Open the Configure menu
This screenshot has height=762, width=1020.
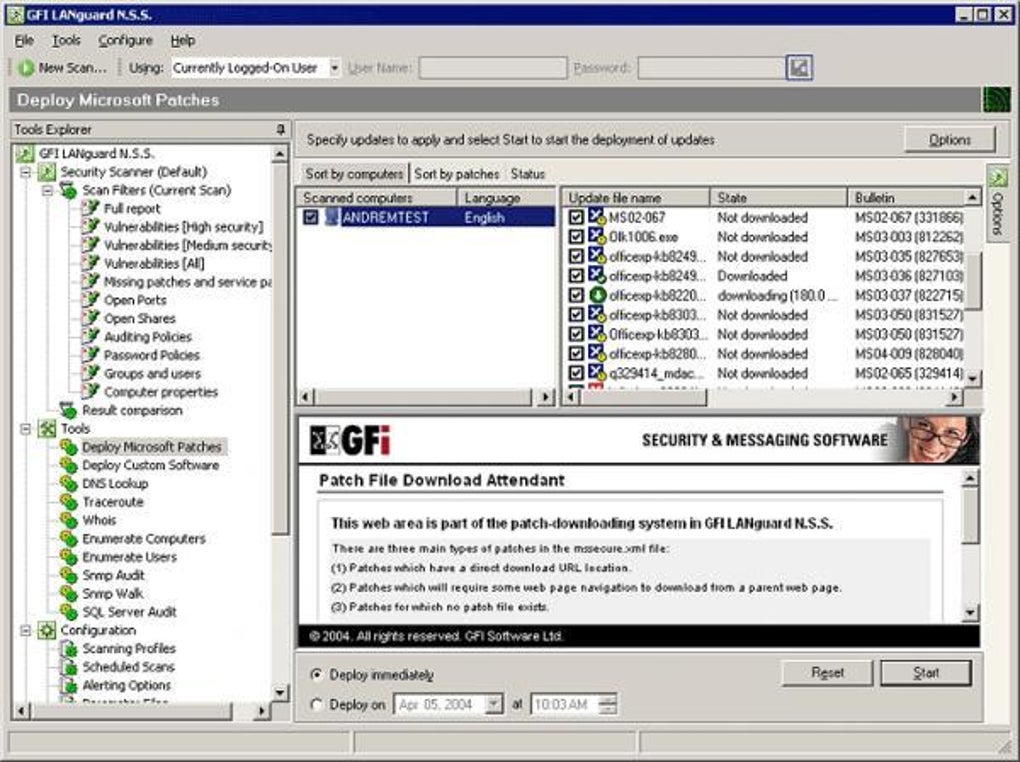click(126, 40)
